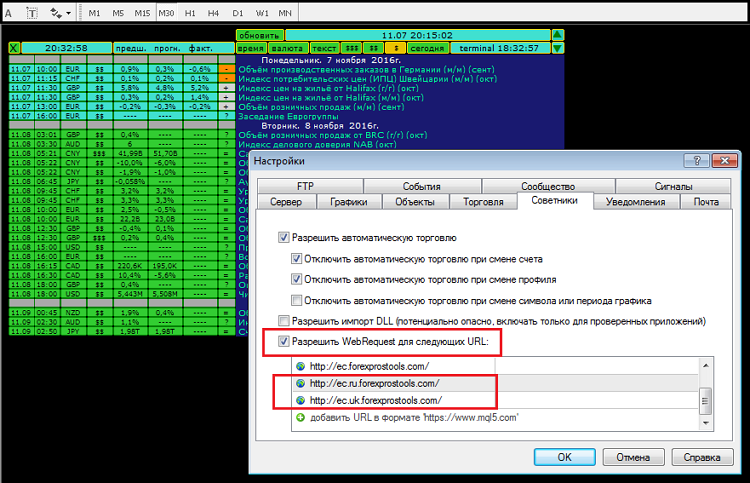The width and height of the screenshot is (750, 483).
Task: Switch chart to M15 timeframe
Action: tap(142, 13)
